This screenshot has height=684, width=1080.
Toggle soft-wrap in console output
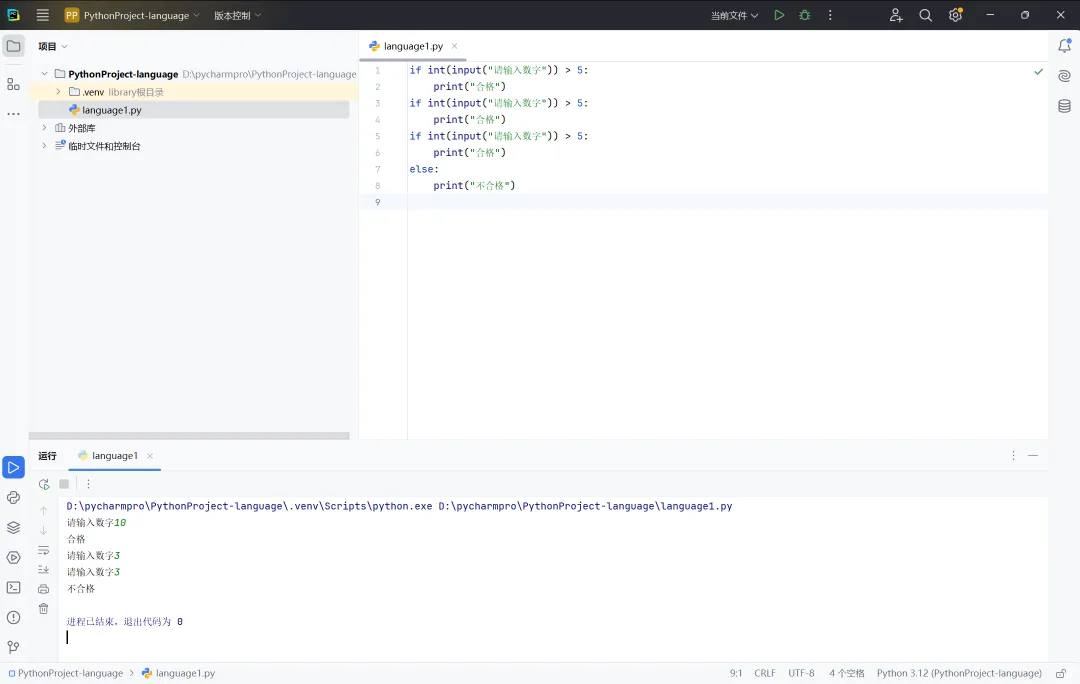tap(43, 550)
